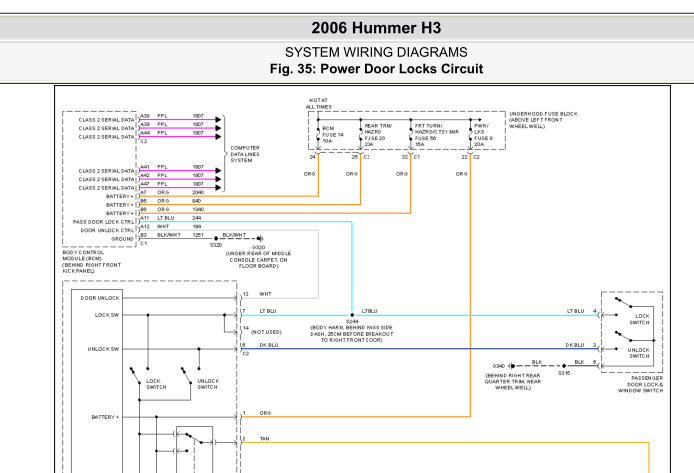Click ground label "G320"

[258, 248]
